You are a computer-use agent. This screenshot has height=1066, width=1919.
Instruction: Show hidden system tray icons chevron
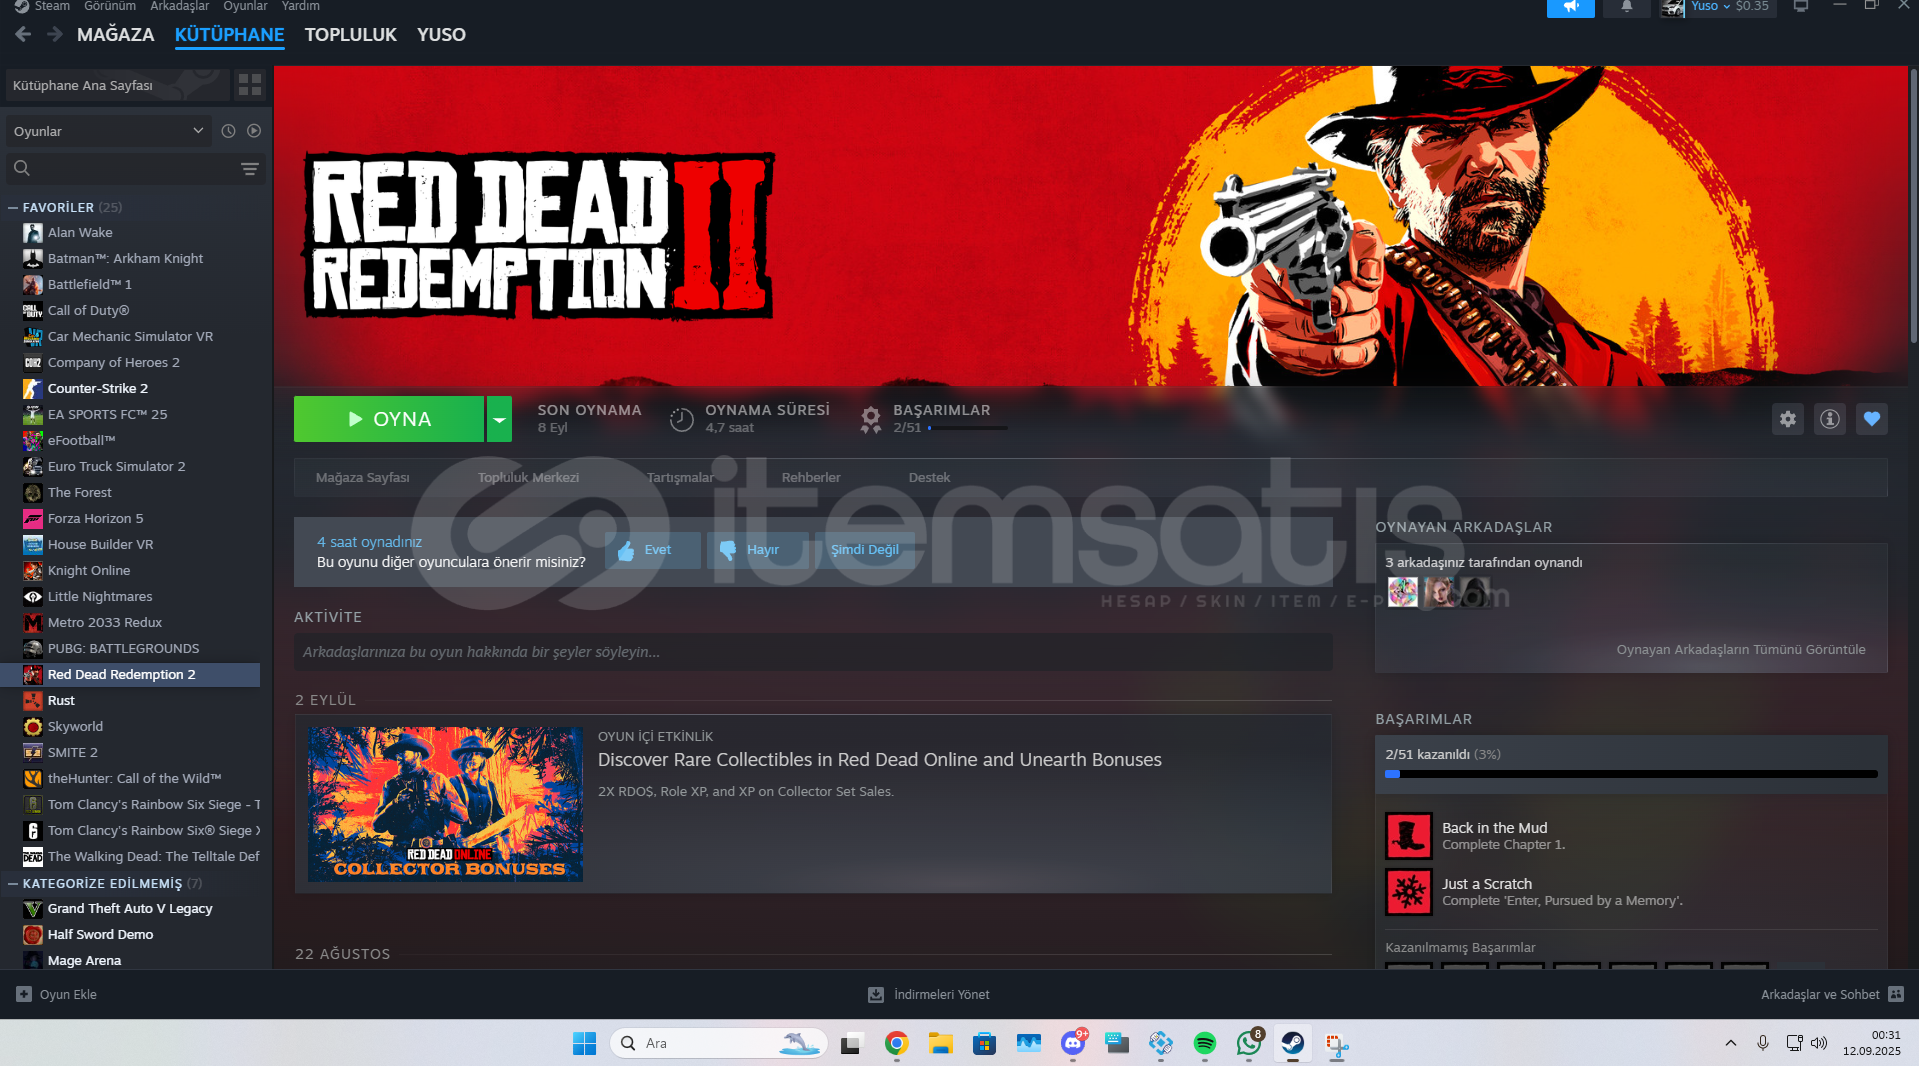point(1731,1043)
